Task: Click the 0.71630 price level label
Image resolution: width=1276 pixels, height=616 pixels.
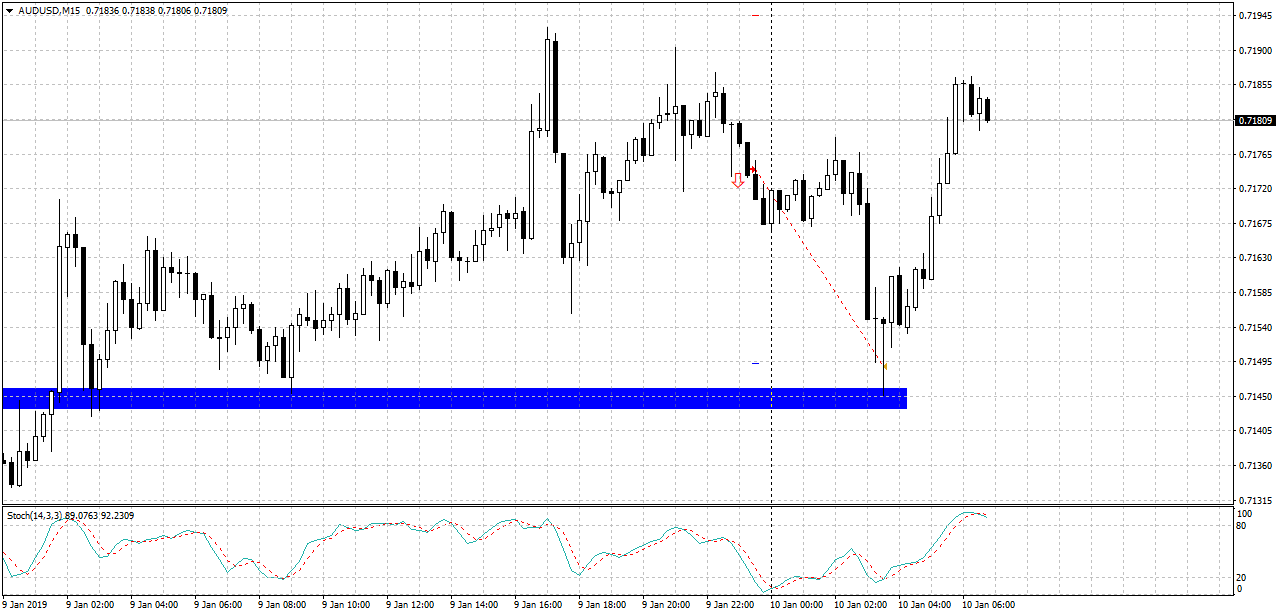Action: tap(1256, 258)
